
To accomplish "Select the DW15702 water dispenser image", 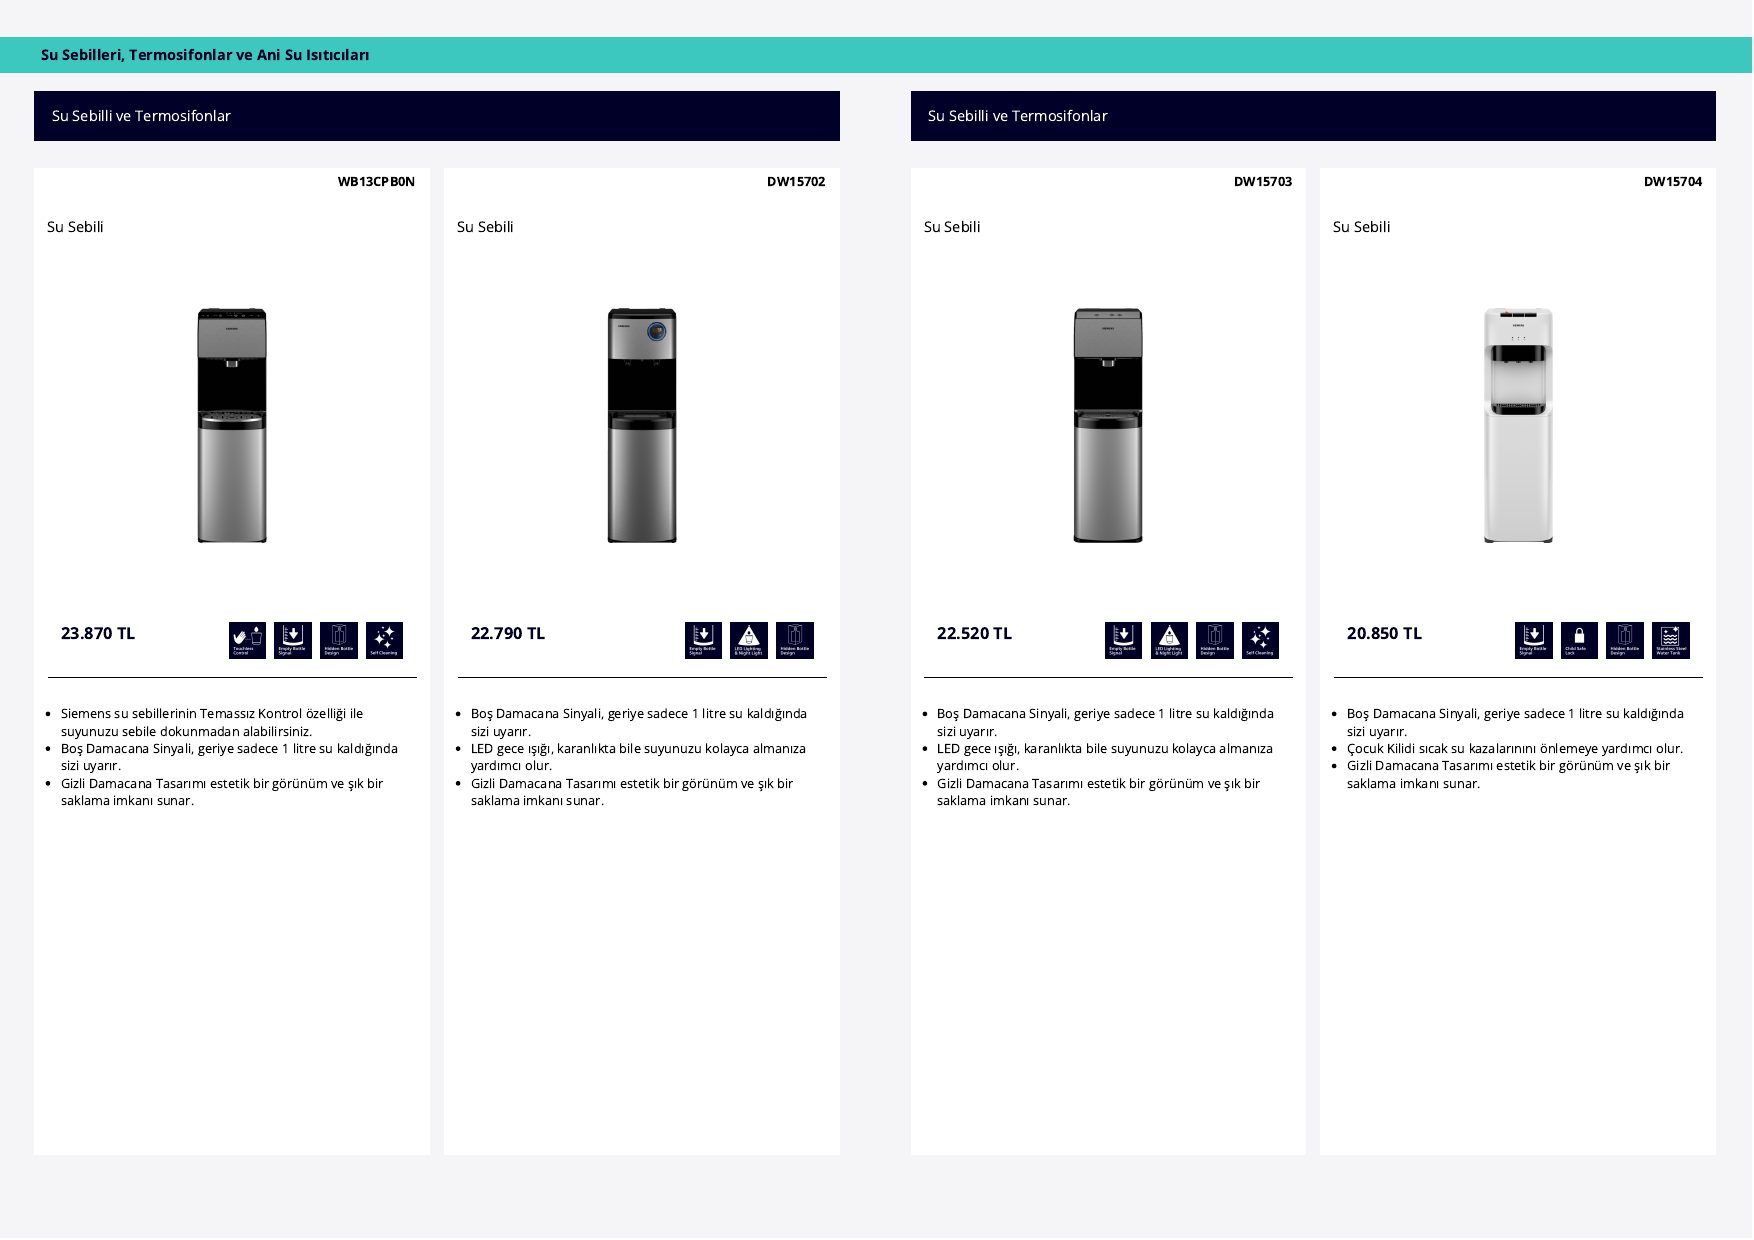I will (x=642, y=426).
